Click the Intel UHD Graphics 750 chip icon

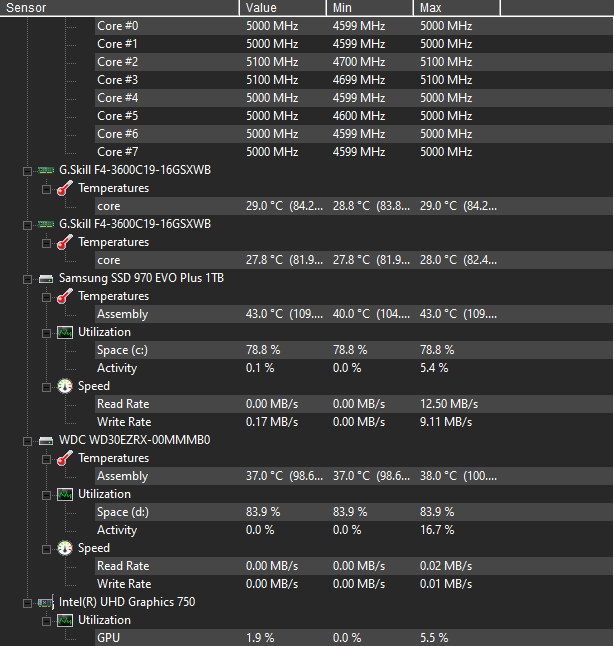coord(46,602)
